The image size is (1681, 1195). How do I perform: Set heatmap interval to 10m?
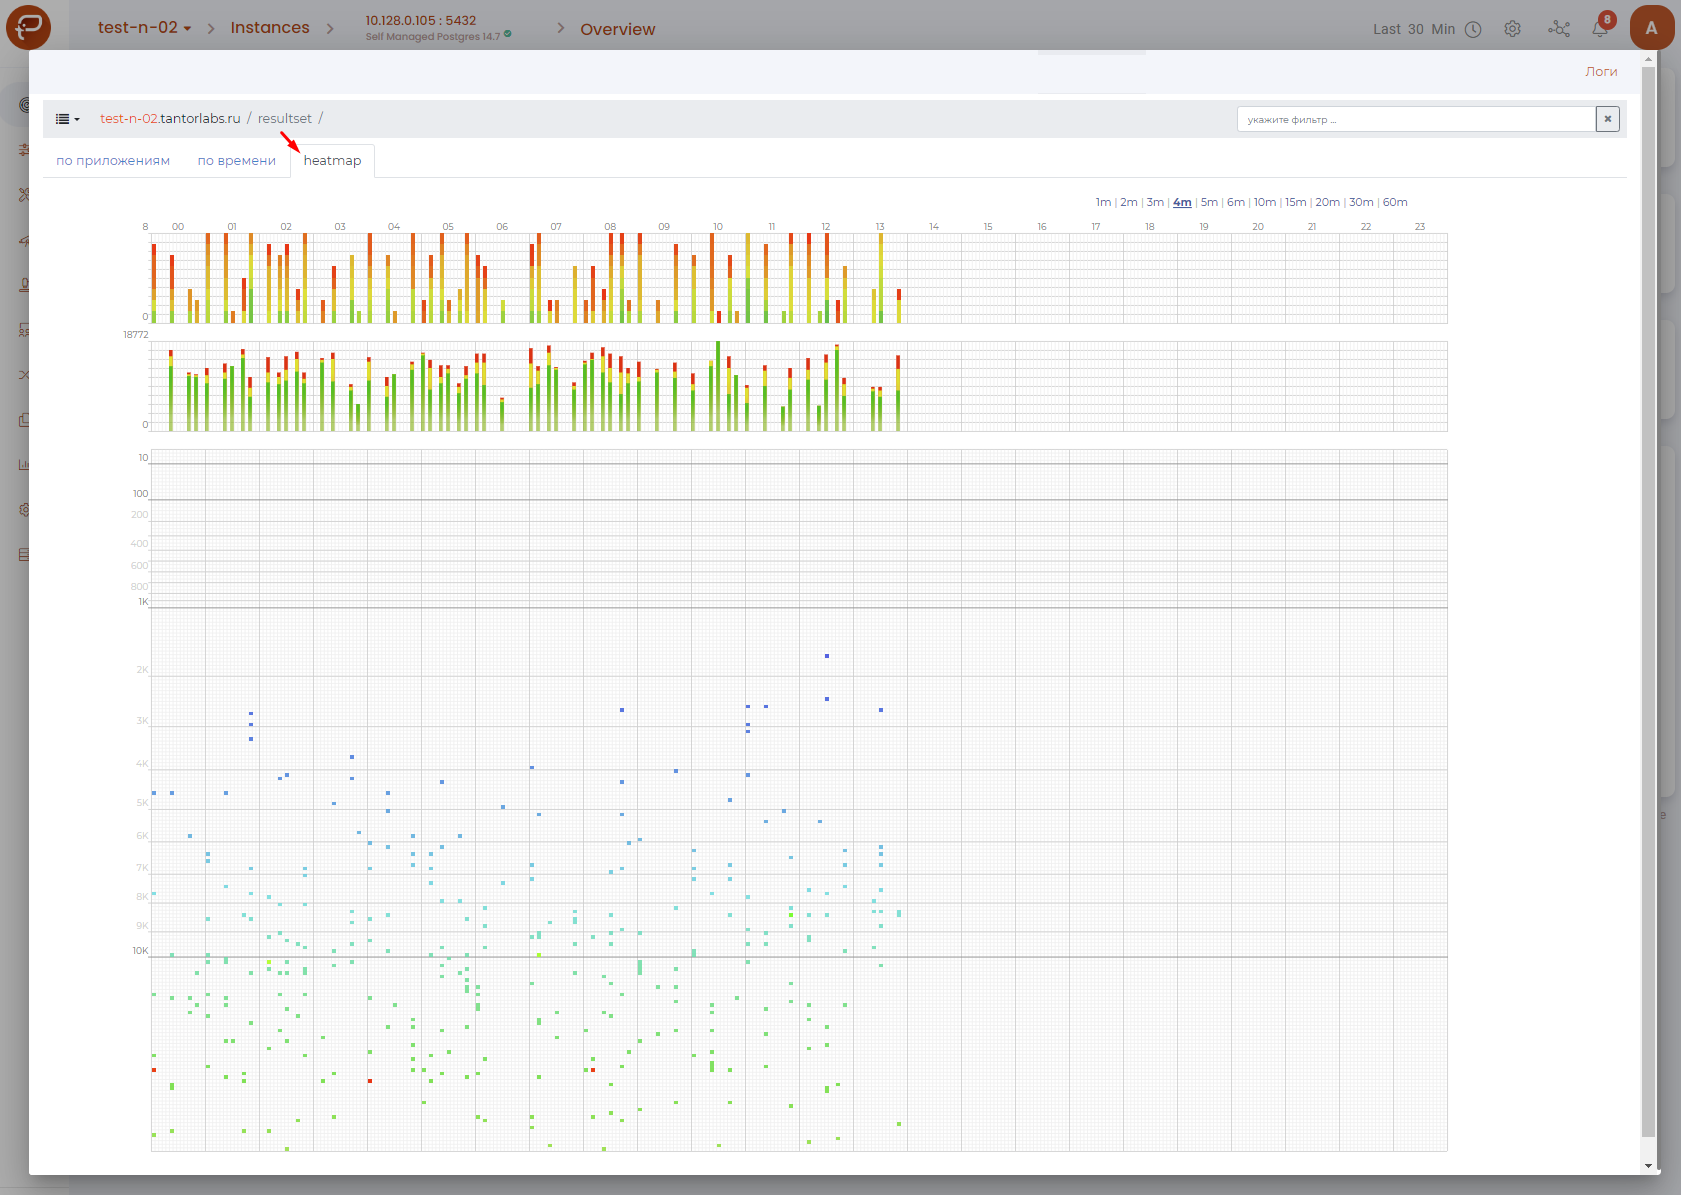(1265, 202)
